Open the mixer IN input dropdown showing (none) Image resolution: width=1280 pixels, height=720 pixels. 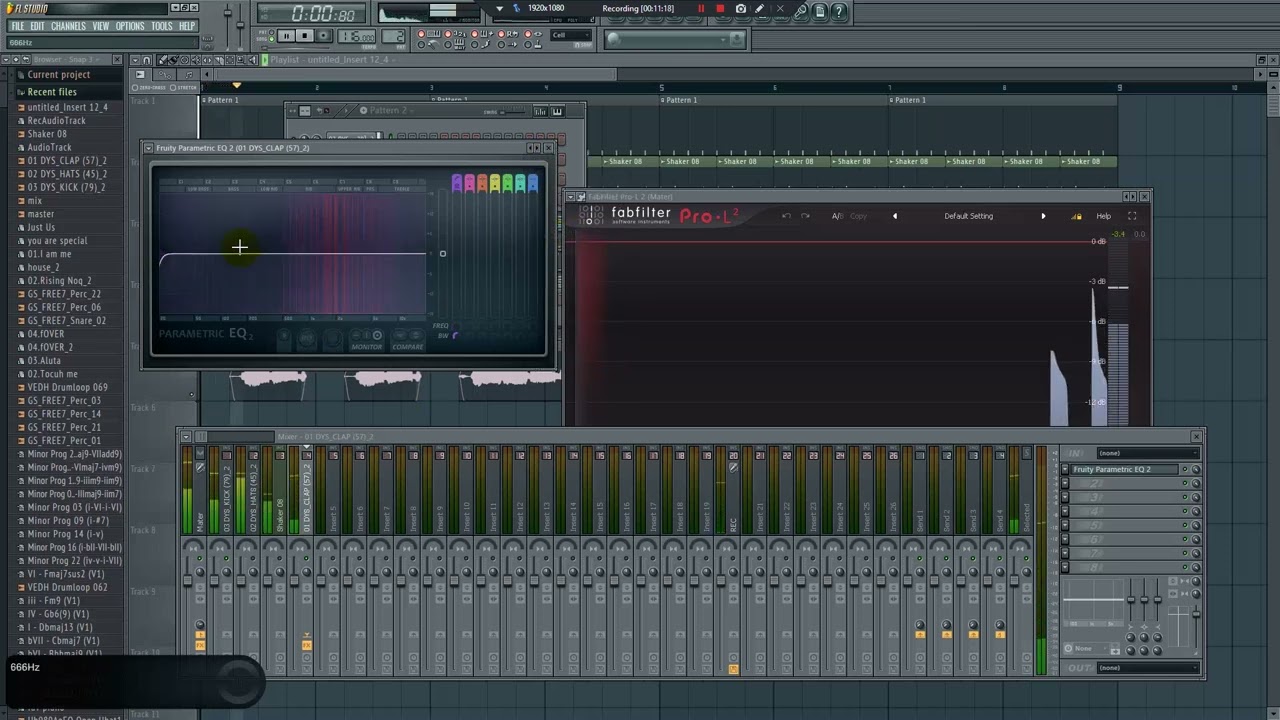pyautogui.click(x=1147, y=453)
